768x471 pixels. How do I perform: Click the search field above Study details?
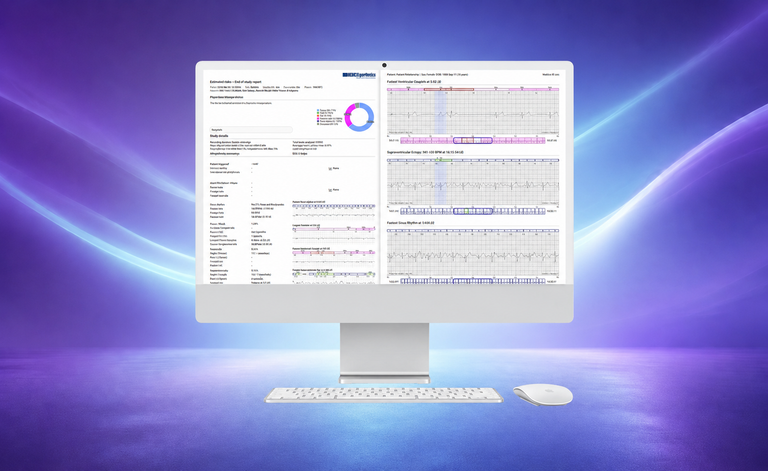click(251, 130)
